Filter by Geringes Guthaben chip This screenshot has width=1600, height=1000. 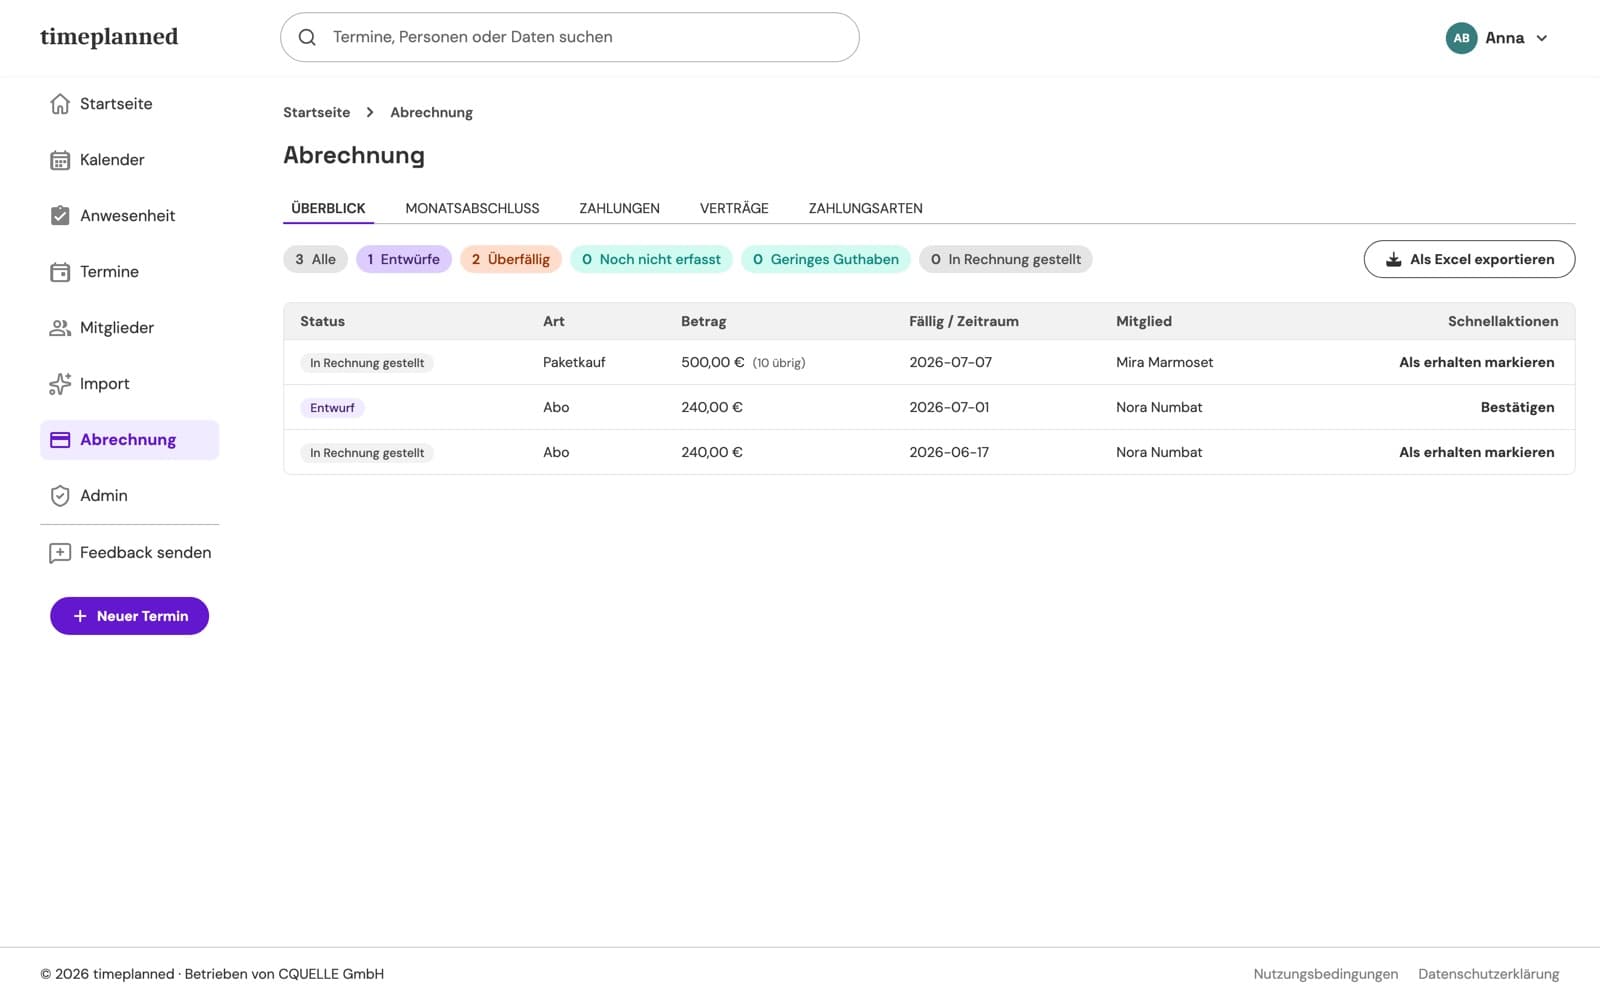tap(826, 260)
